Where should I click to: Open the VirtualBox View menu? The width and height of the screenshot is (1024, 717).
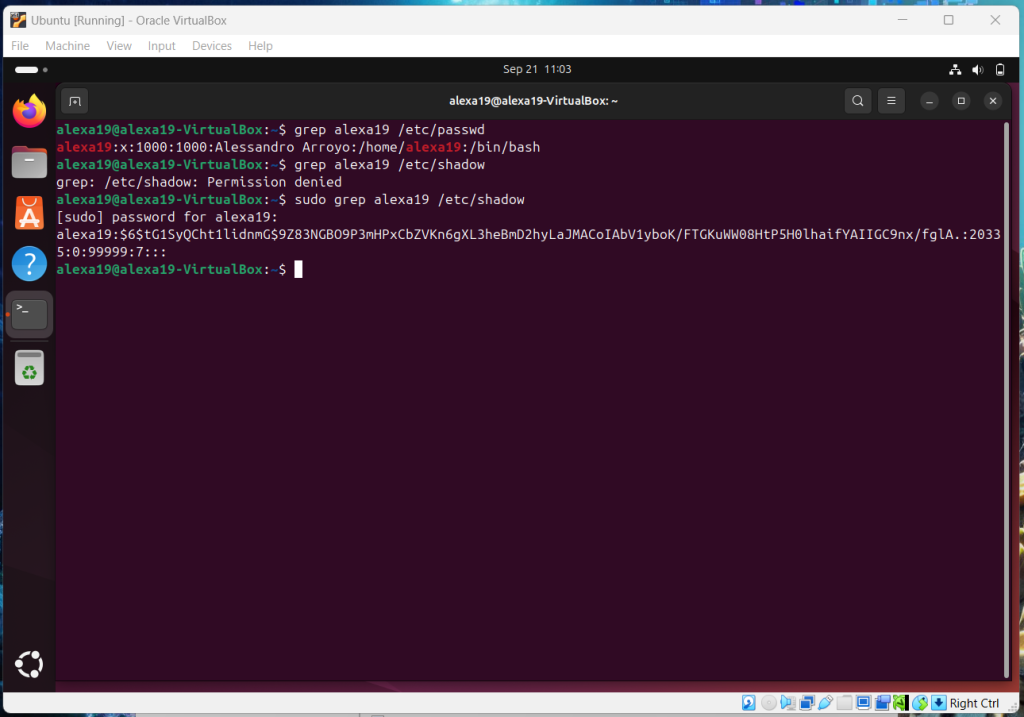coord(119,46)
